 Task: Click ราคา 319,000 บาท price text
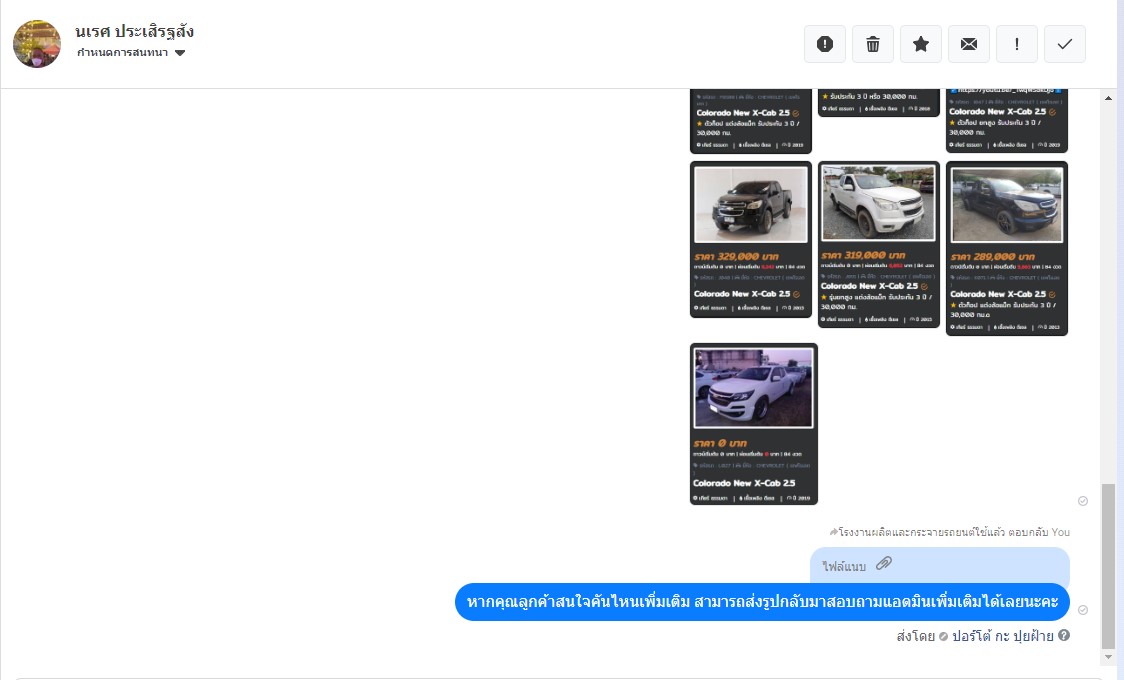[x=863, y=255]
